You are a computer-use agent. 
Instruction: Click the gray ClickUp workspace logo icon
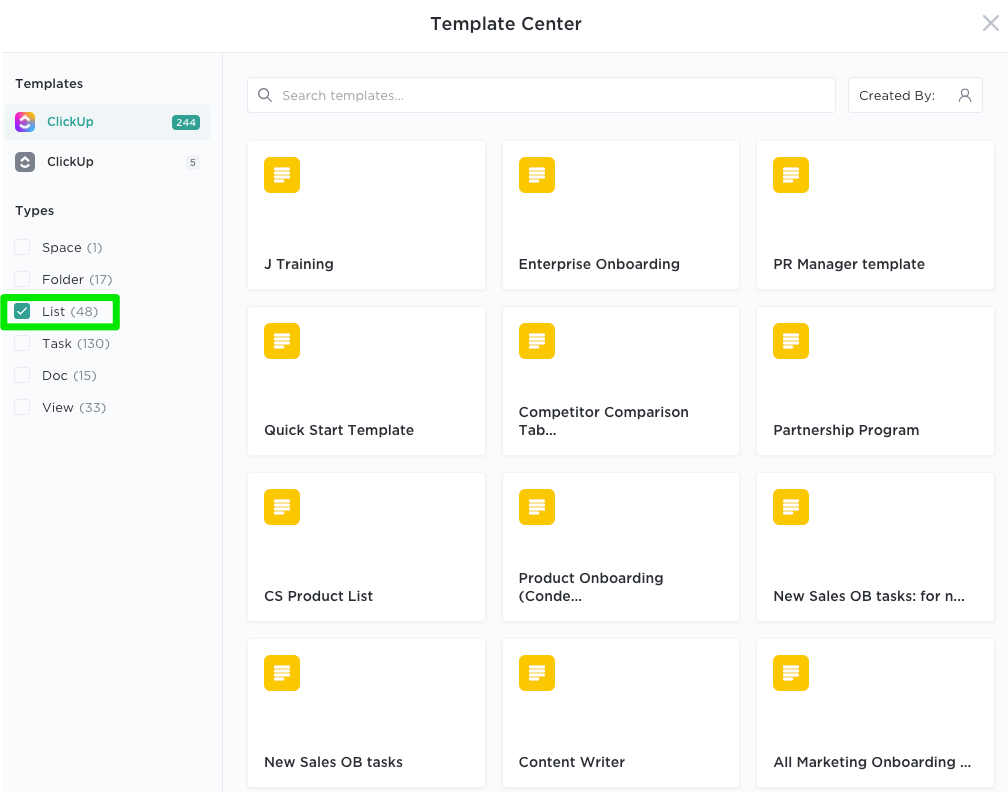click(25, 162)
